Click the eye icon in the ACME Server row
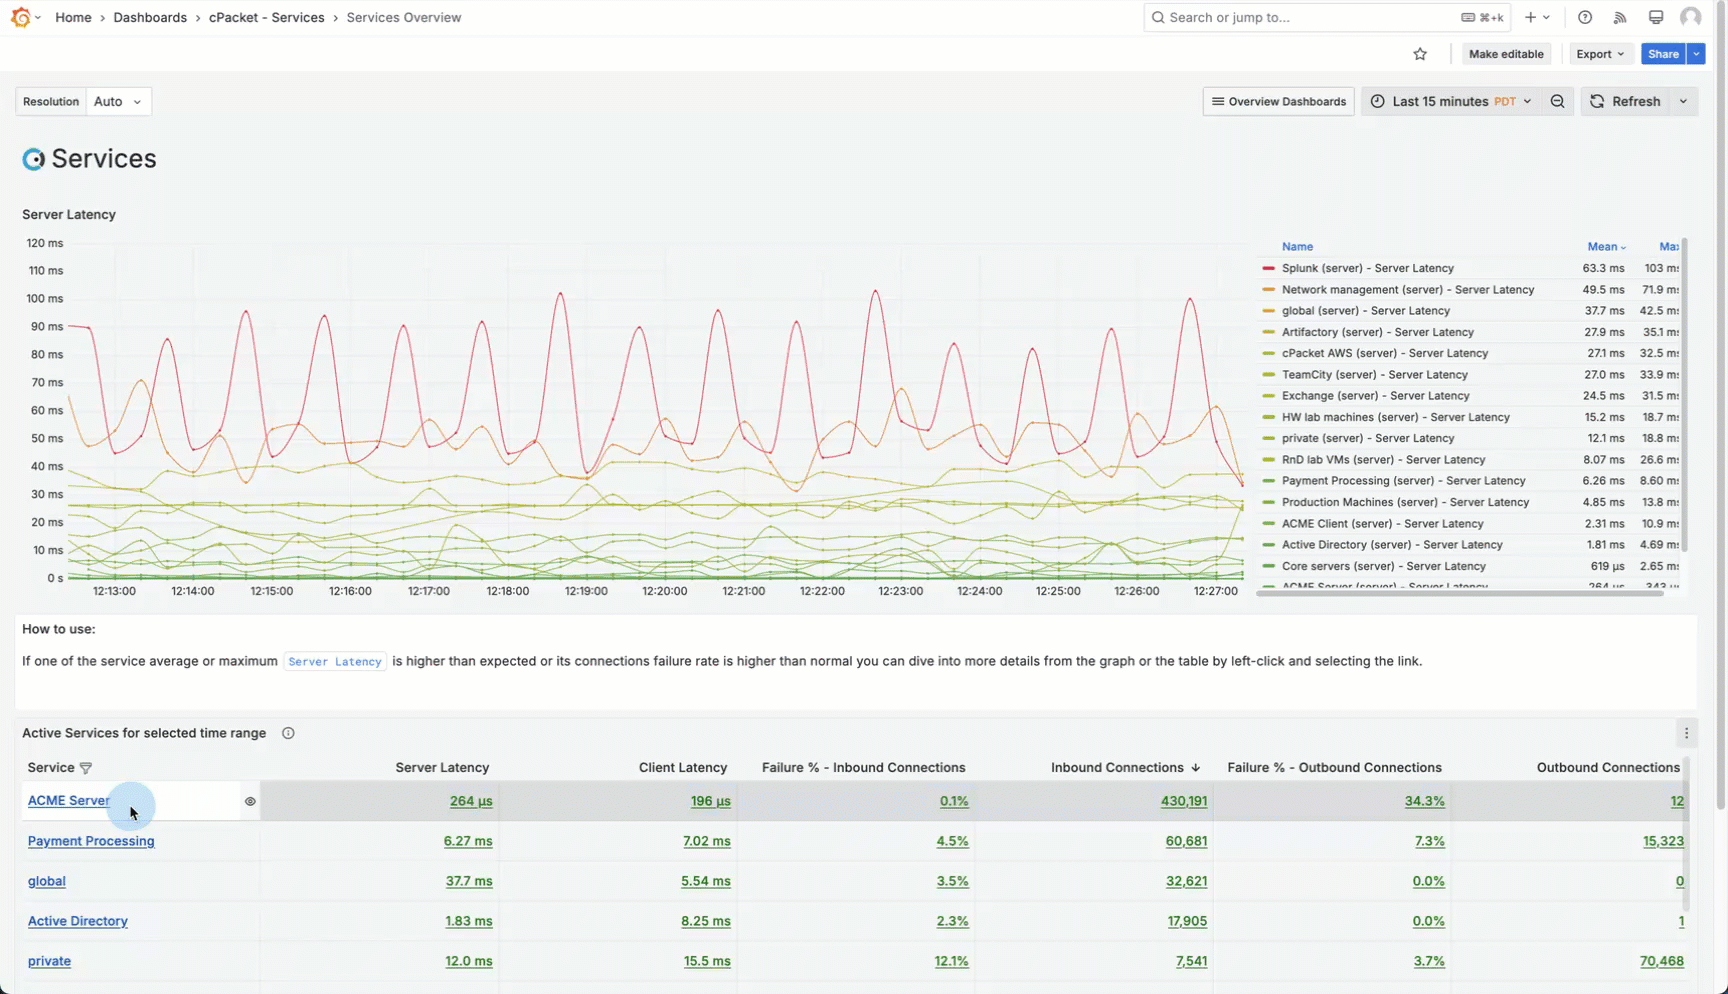 click(x=250, y=801)
